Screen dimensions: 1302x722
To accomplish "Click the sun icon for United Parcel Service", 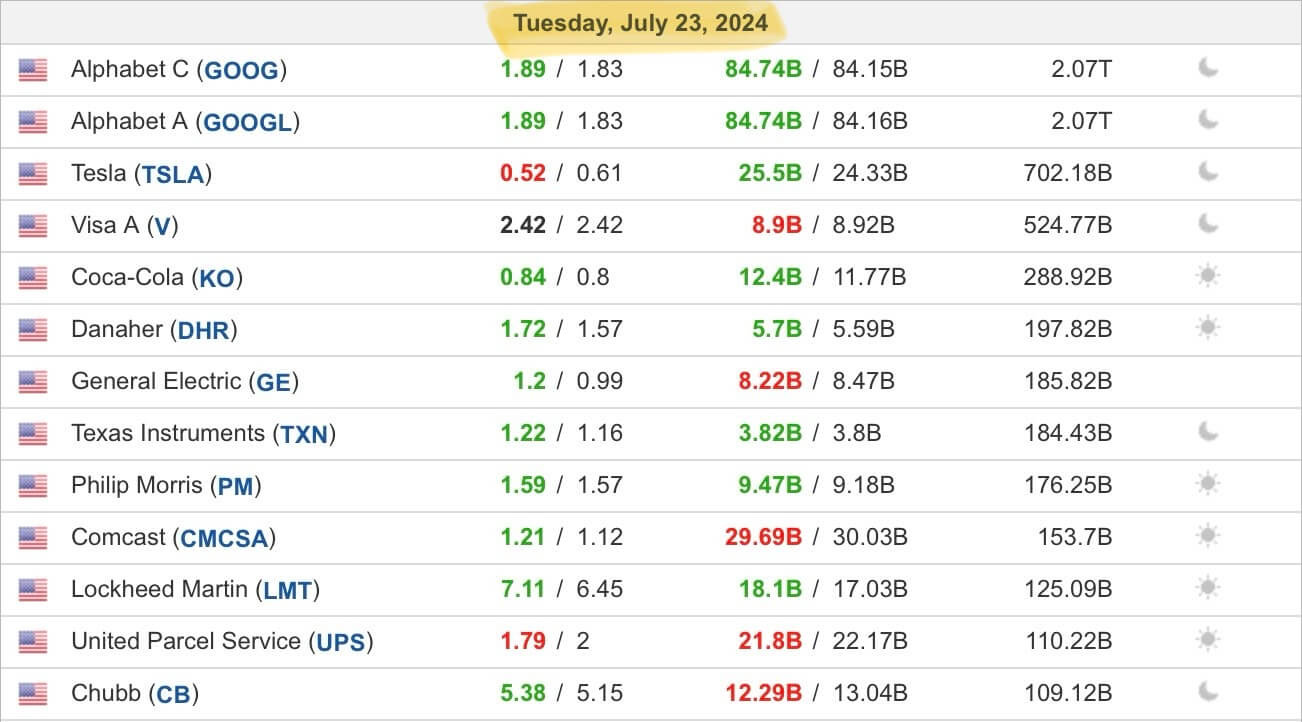I will (x=1208, y=640).
